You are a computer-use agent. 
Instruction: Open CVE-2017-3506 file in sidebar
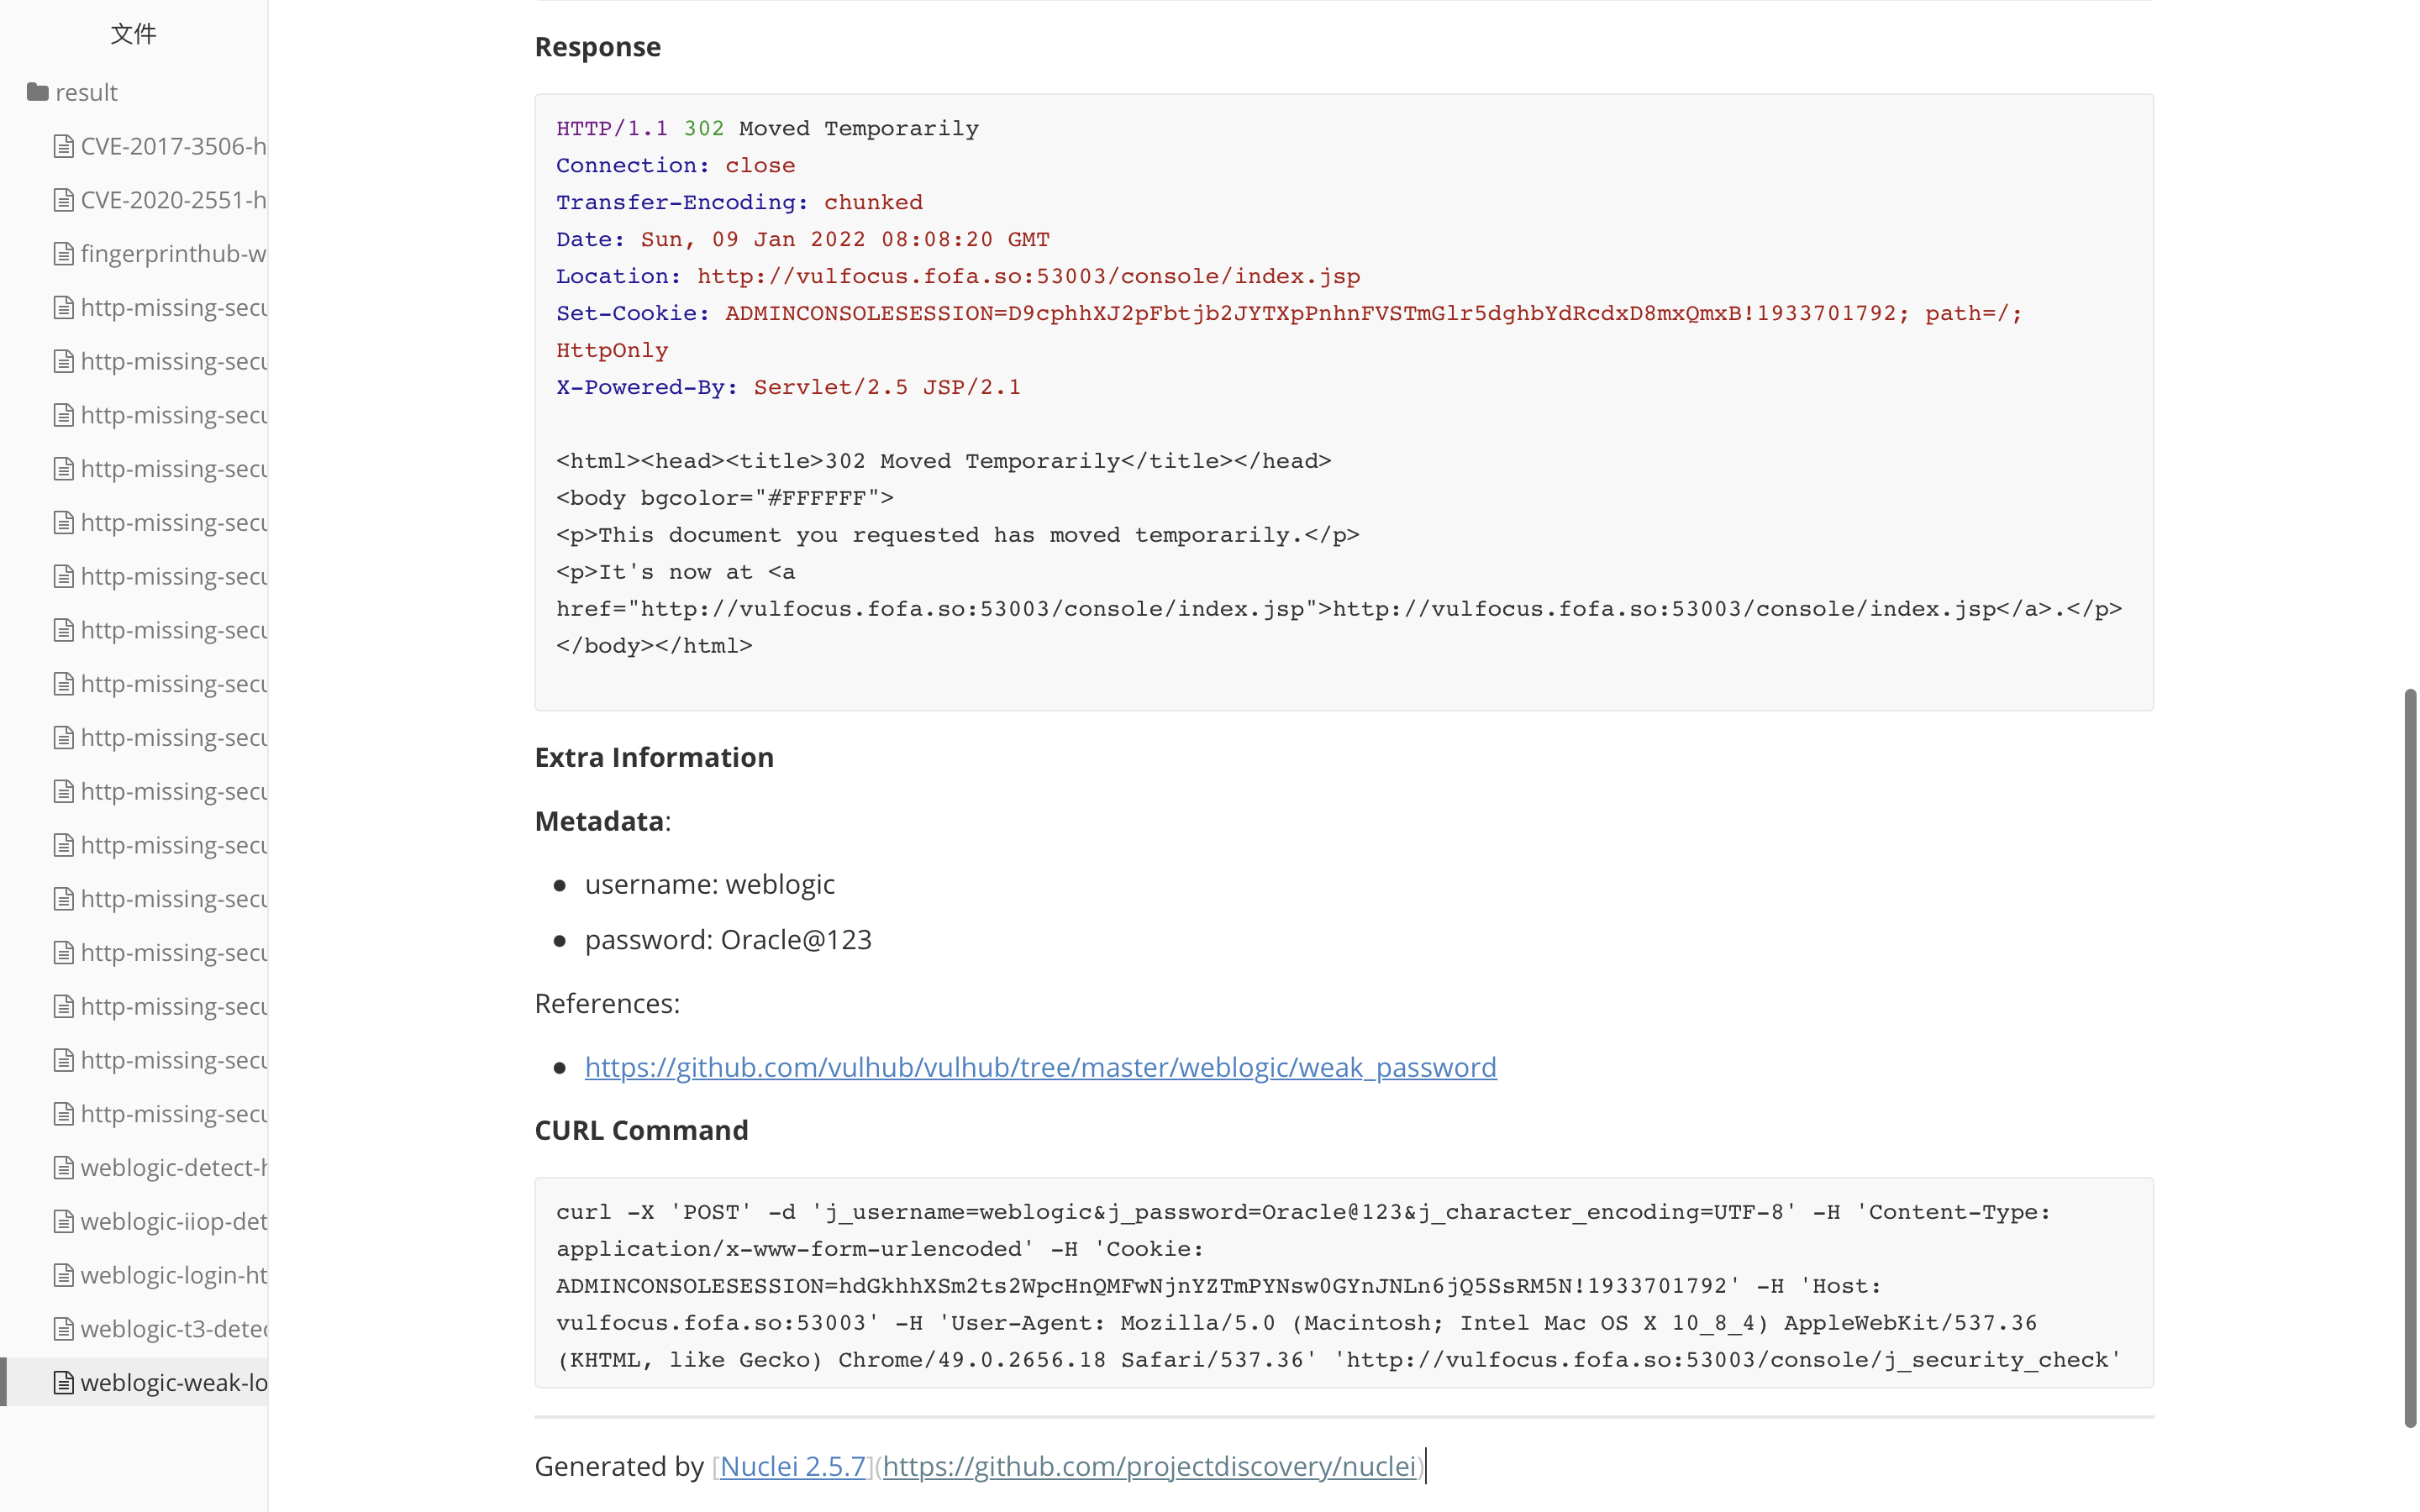tap(173, 146)
